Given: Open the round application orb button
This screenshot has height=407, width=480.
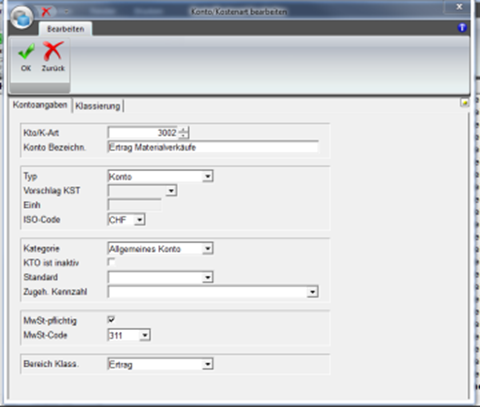Looking at the screenshot, I should pyautogui.click(x=21, y=17).
